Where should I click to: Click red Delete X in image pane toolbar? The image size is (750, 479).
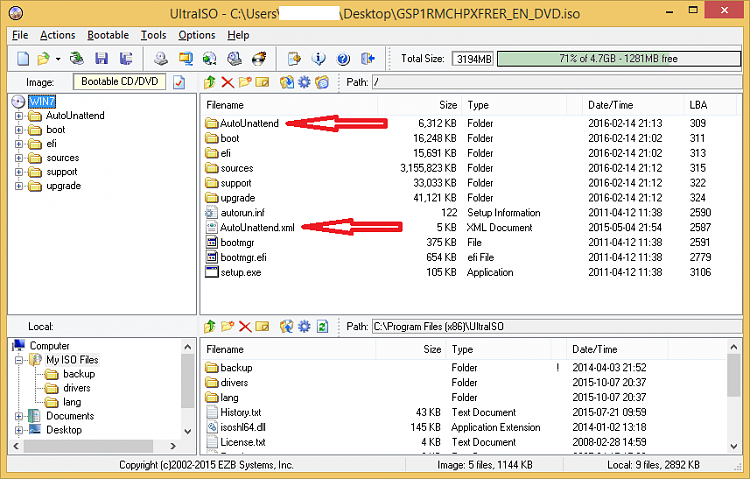coord(228,82)
